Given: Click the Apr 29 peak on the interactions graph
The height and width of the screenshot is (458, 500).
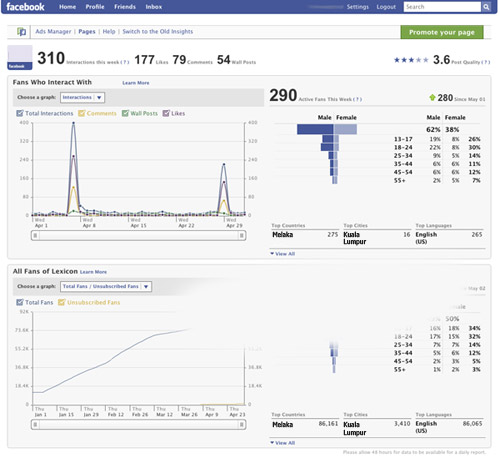Looking at the screenshot, I should [x=224, y=164].
